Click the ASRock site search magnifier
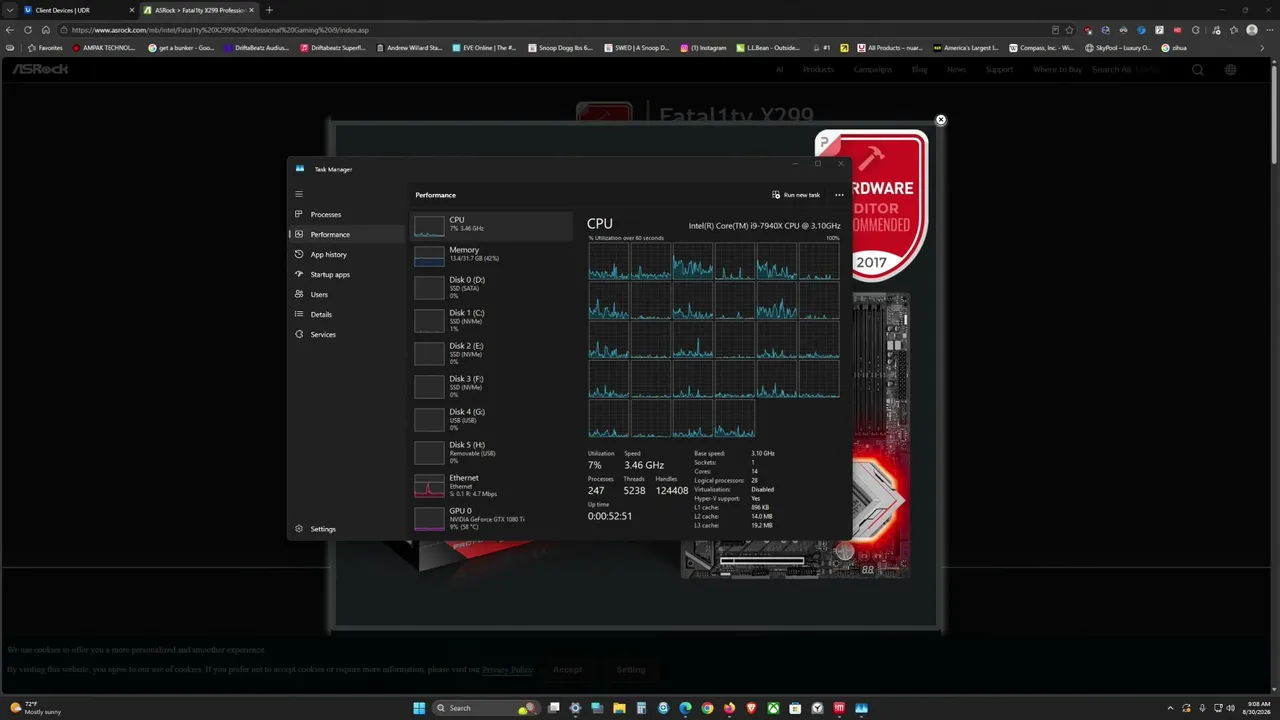This screenshot has width=1280, height=720. click(1198, 70)
